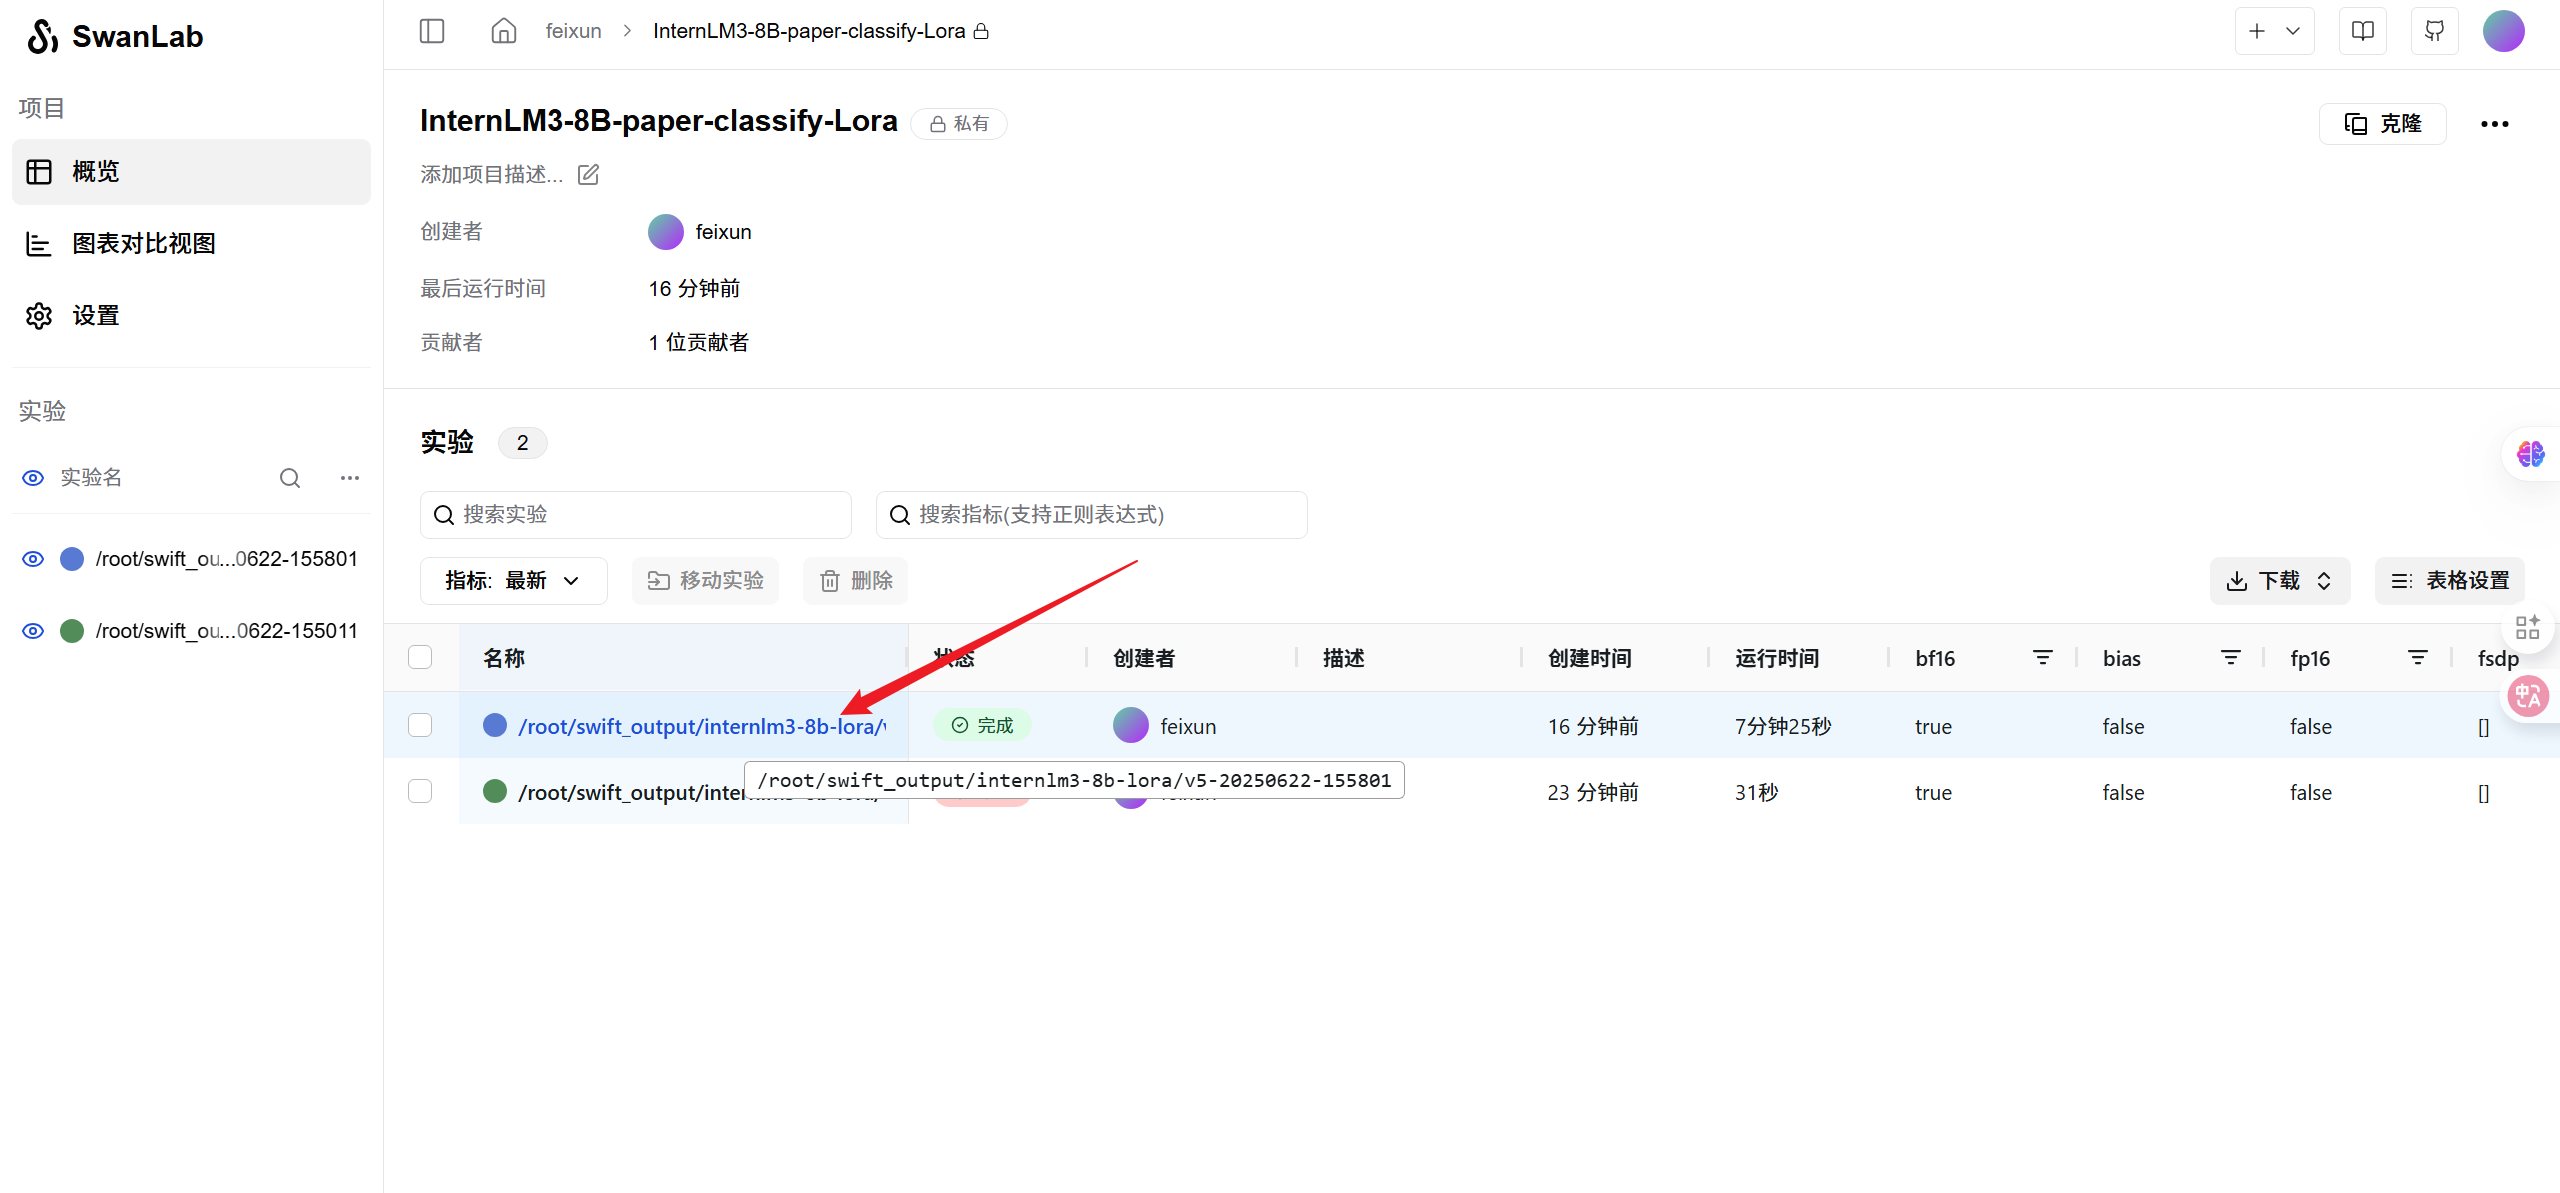
Task: Check the first experiment row checkbox
Action: tap(420, 726)
